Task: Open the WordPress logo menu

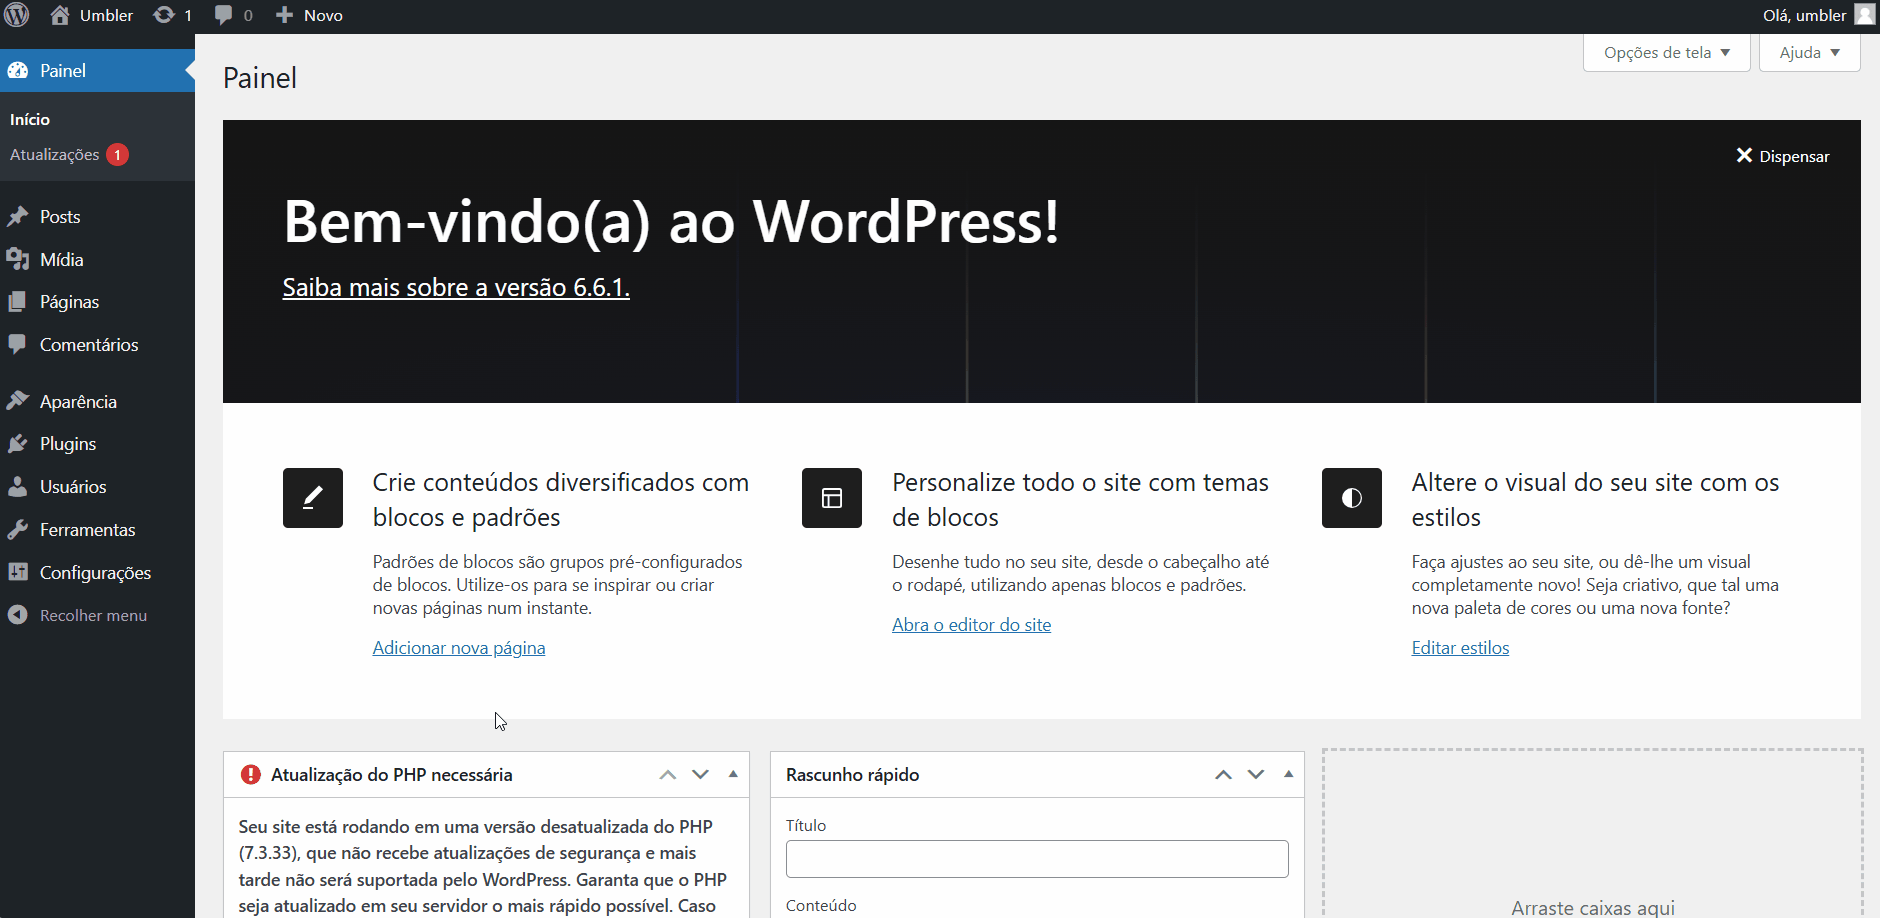Action: coord(16,15)
